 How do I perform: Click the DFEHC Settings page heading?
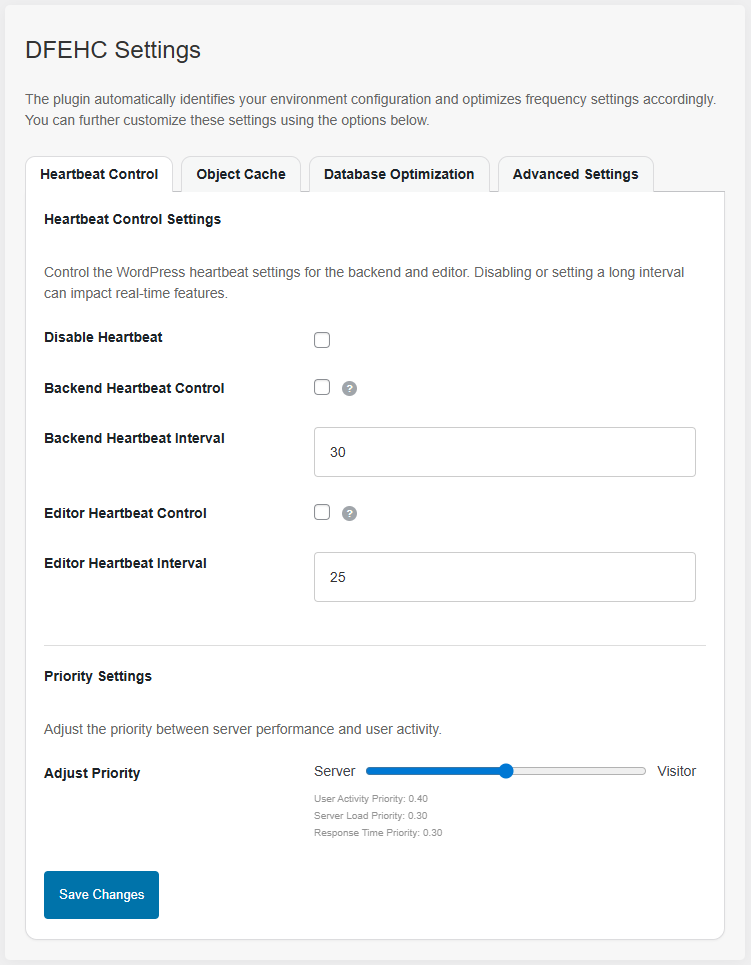pyautogui.click(x=113, y=49)
